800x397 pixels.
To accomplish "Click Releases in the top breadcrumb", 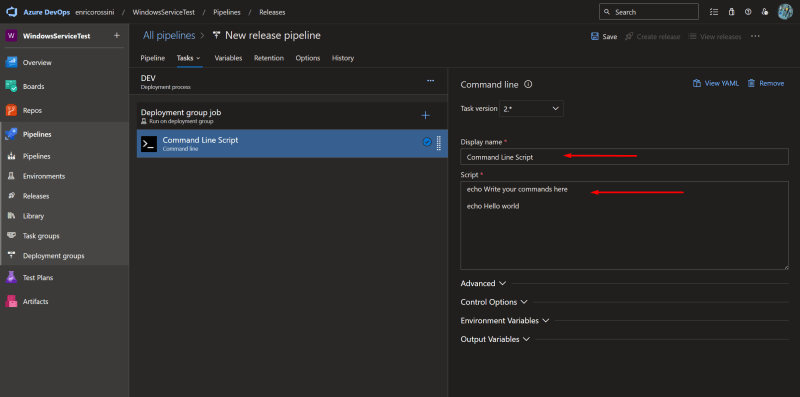I will pos(272,12).
